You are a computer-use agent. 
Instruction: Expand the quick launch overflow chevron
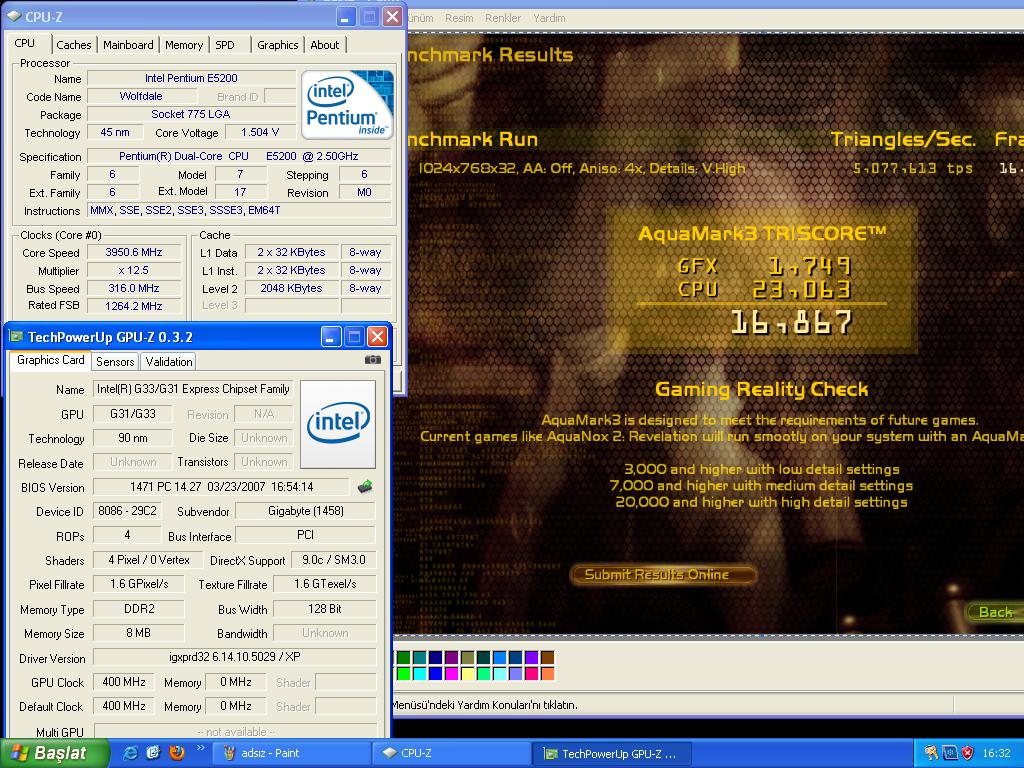(200, 748)
